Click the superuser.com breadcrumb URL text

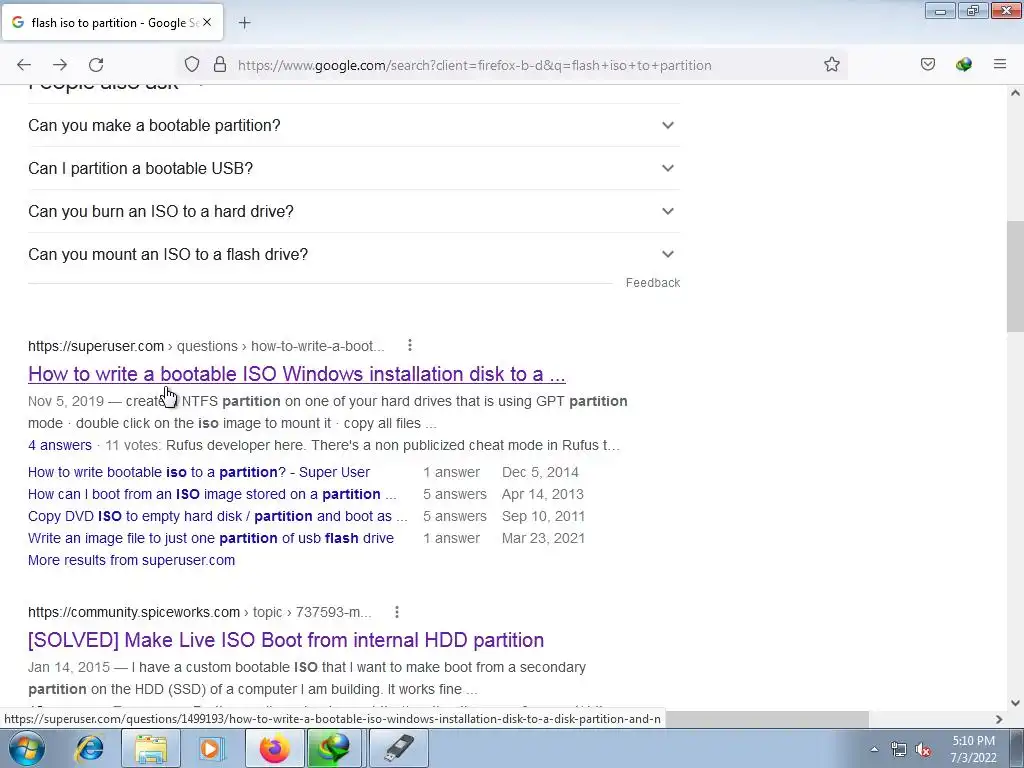point(206,346)
